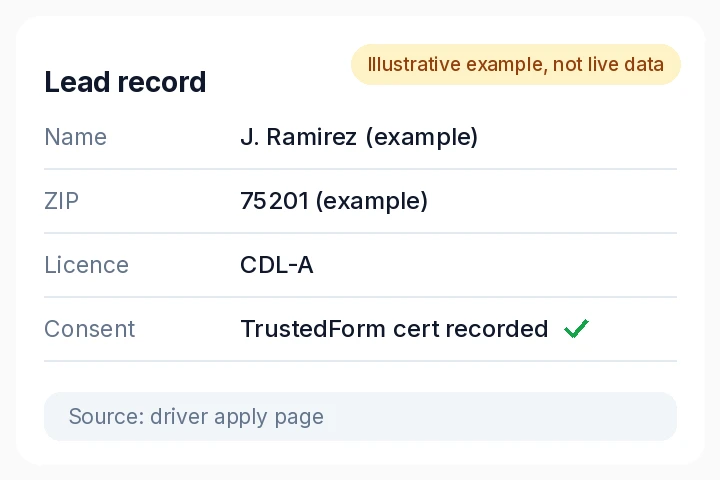Click the 'ZIP' field label
720x480 pixels.
click(62, 201)
